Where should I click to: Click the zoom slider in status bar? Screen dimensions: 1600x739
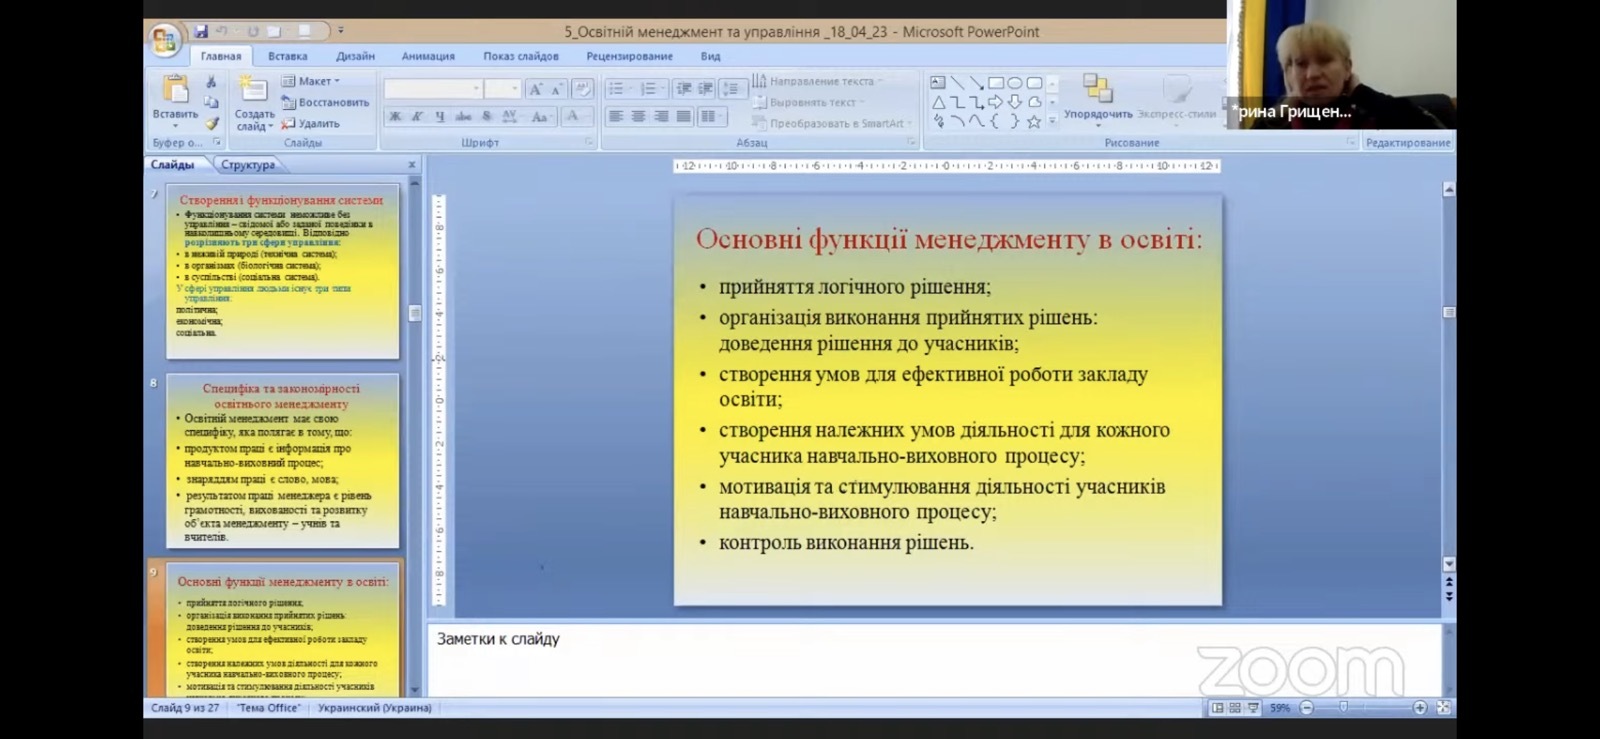point(1344,707)
